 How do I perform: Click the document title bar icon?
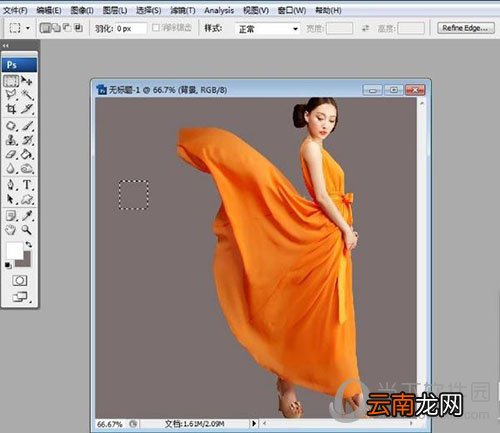101,90
